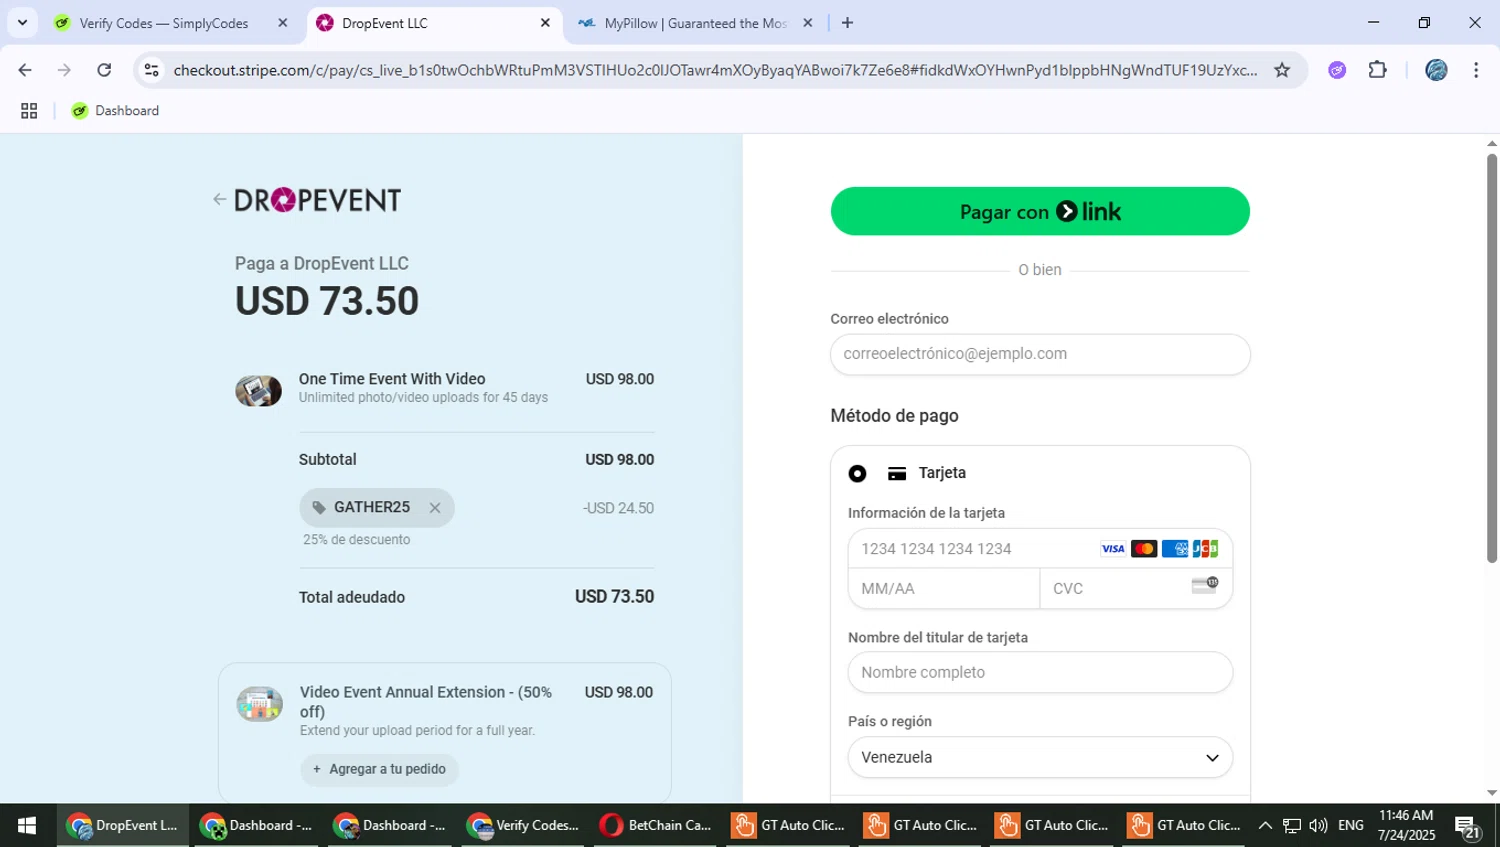Image resolution: width=1500 pixels, height=847 pixels.
Task: Open the apps grid in bookmarks bar
Action: (x=29, y=111)
